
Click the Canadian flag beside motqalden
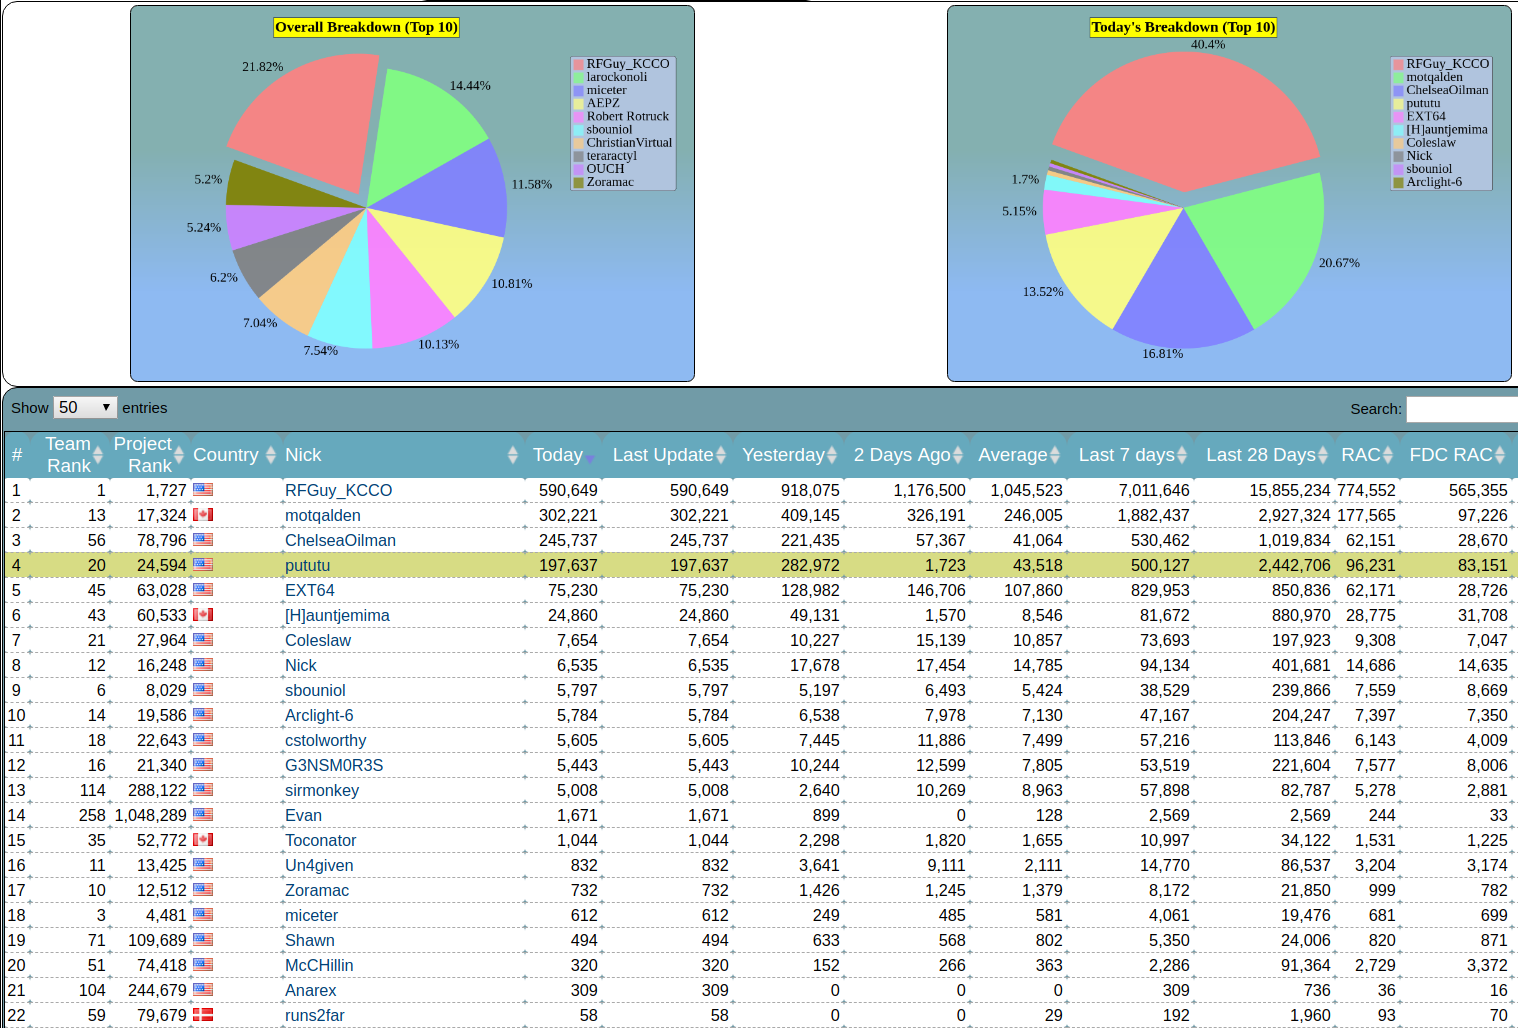click(x=203, y=515)
